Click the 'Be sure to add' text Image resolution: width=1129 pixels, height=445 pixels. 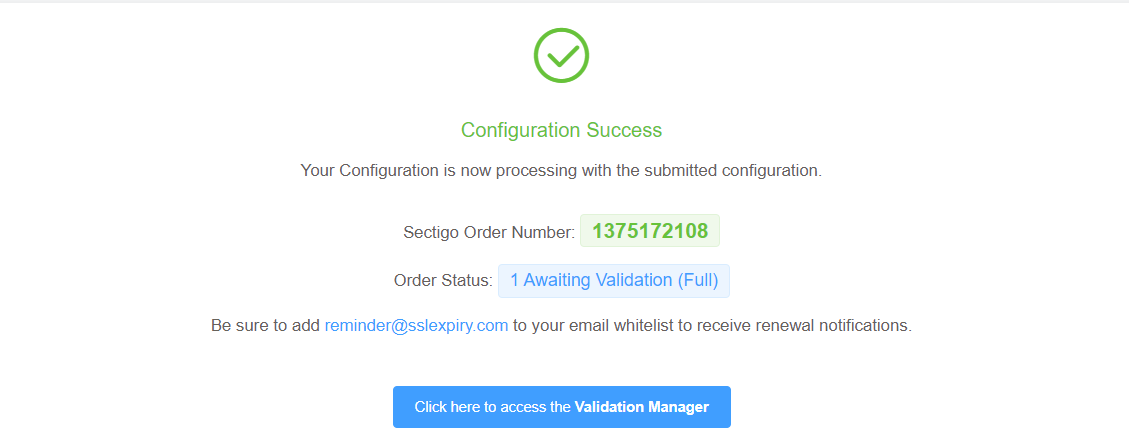265,326
